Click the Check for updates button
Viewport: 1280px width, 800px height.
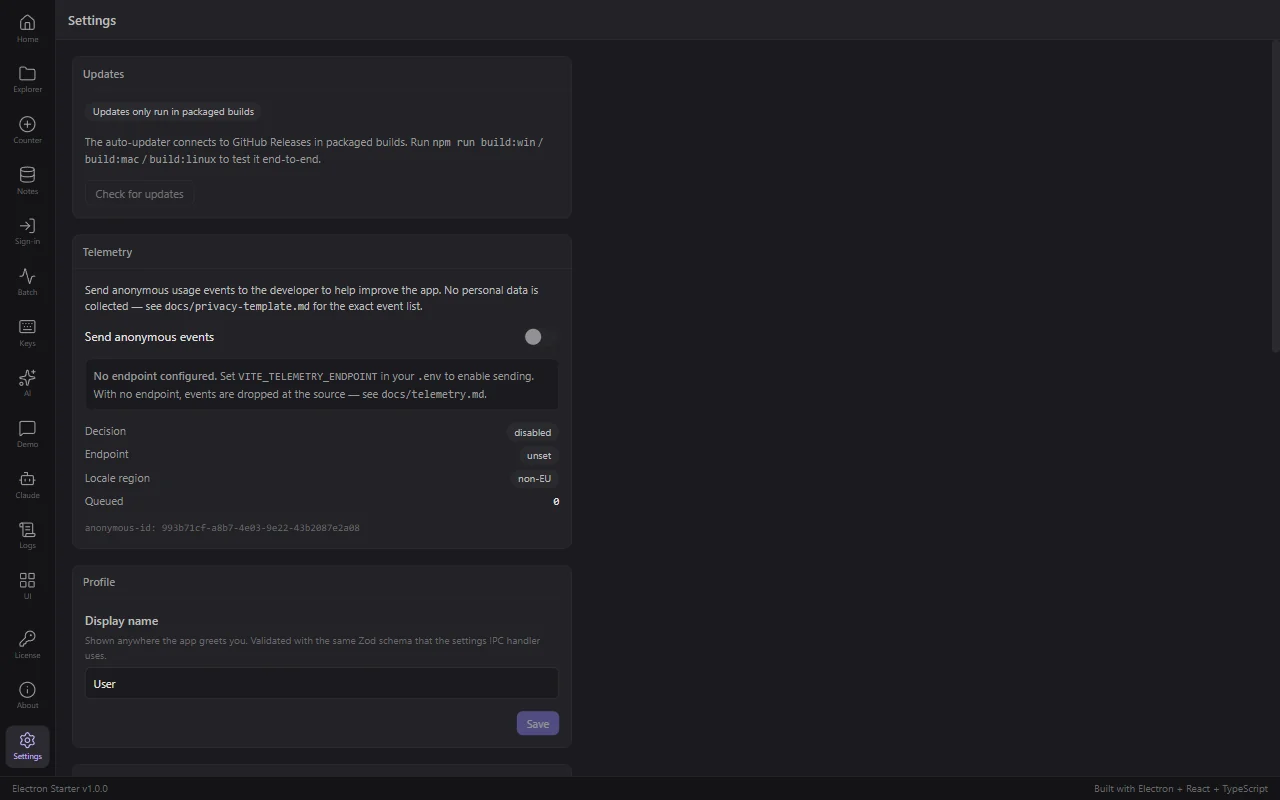[x=139, y=194]
